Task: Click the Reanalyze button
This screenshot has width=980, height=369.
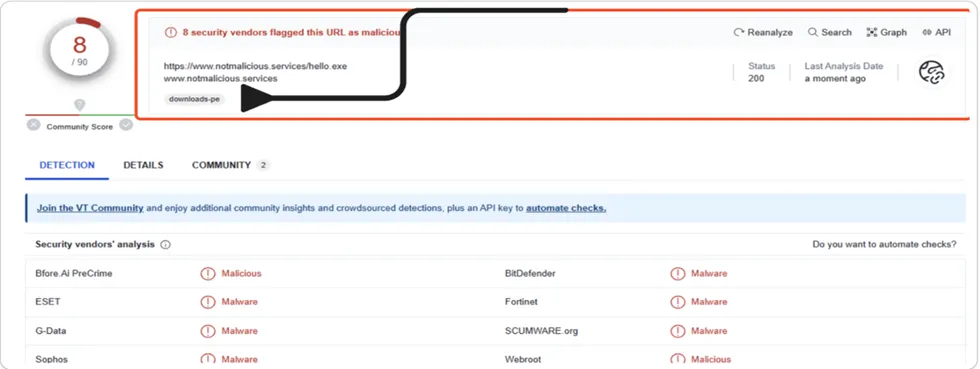Action: [x=763, y=33]
